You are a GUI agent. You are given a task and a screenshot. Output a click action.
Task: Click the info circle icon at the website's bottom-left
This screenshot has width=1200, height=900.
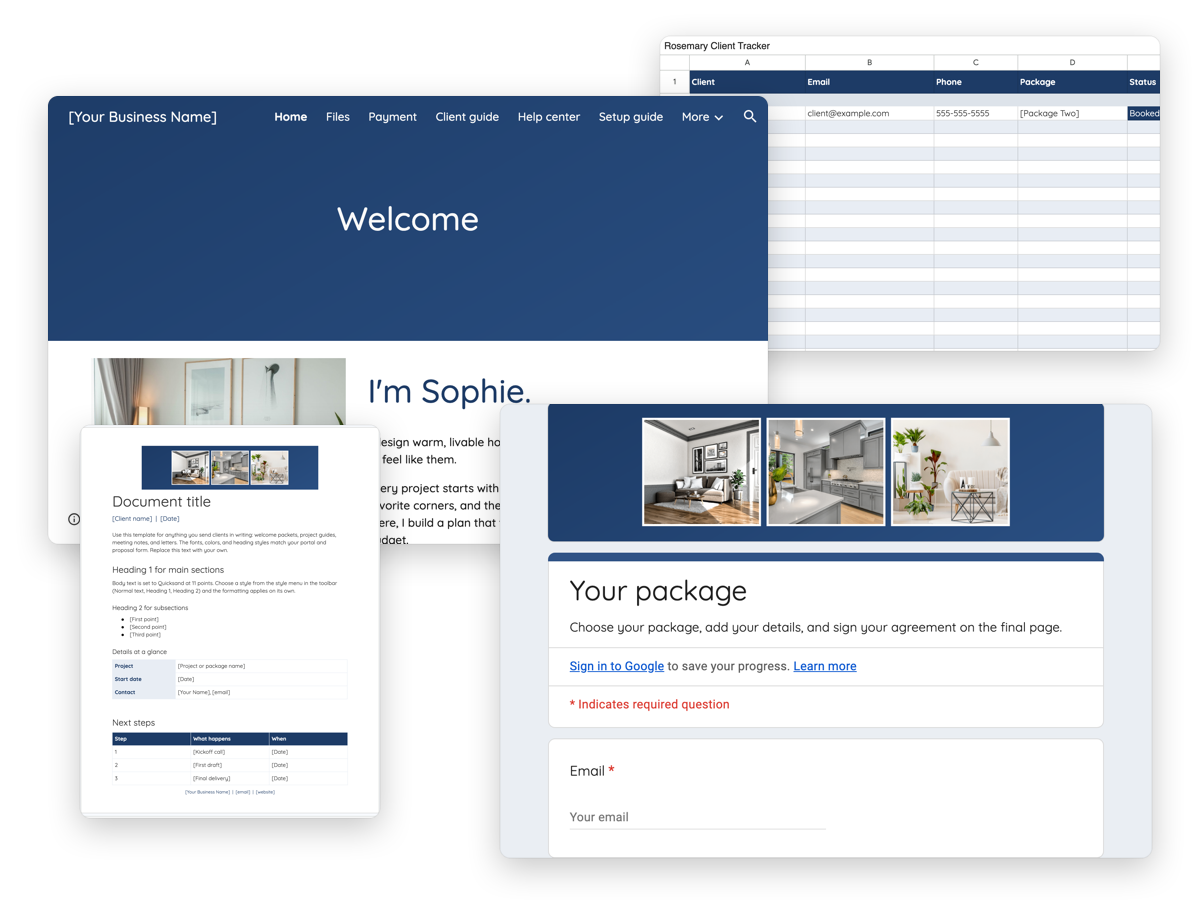[74, 519]
